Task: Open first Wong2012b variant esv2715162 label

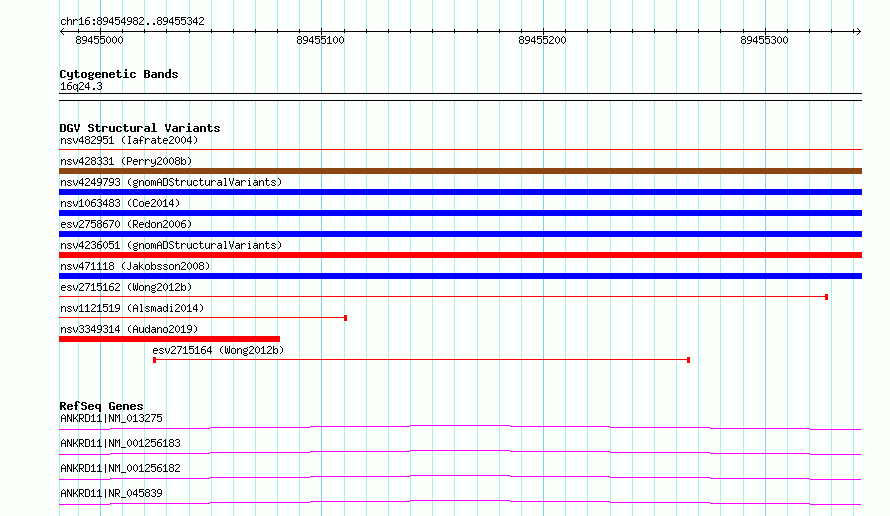Action: [x=126, y=287]
